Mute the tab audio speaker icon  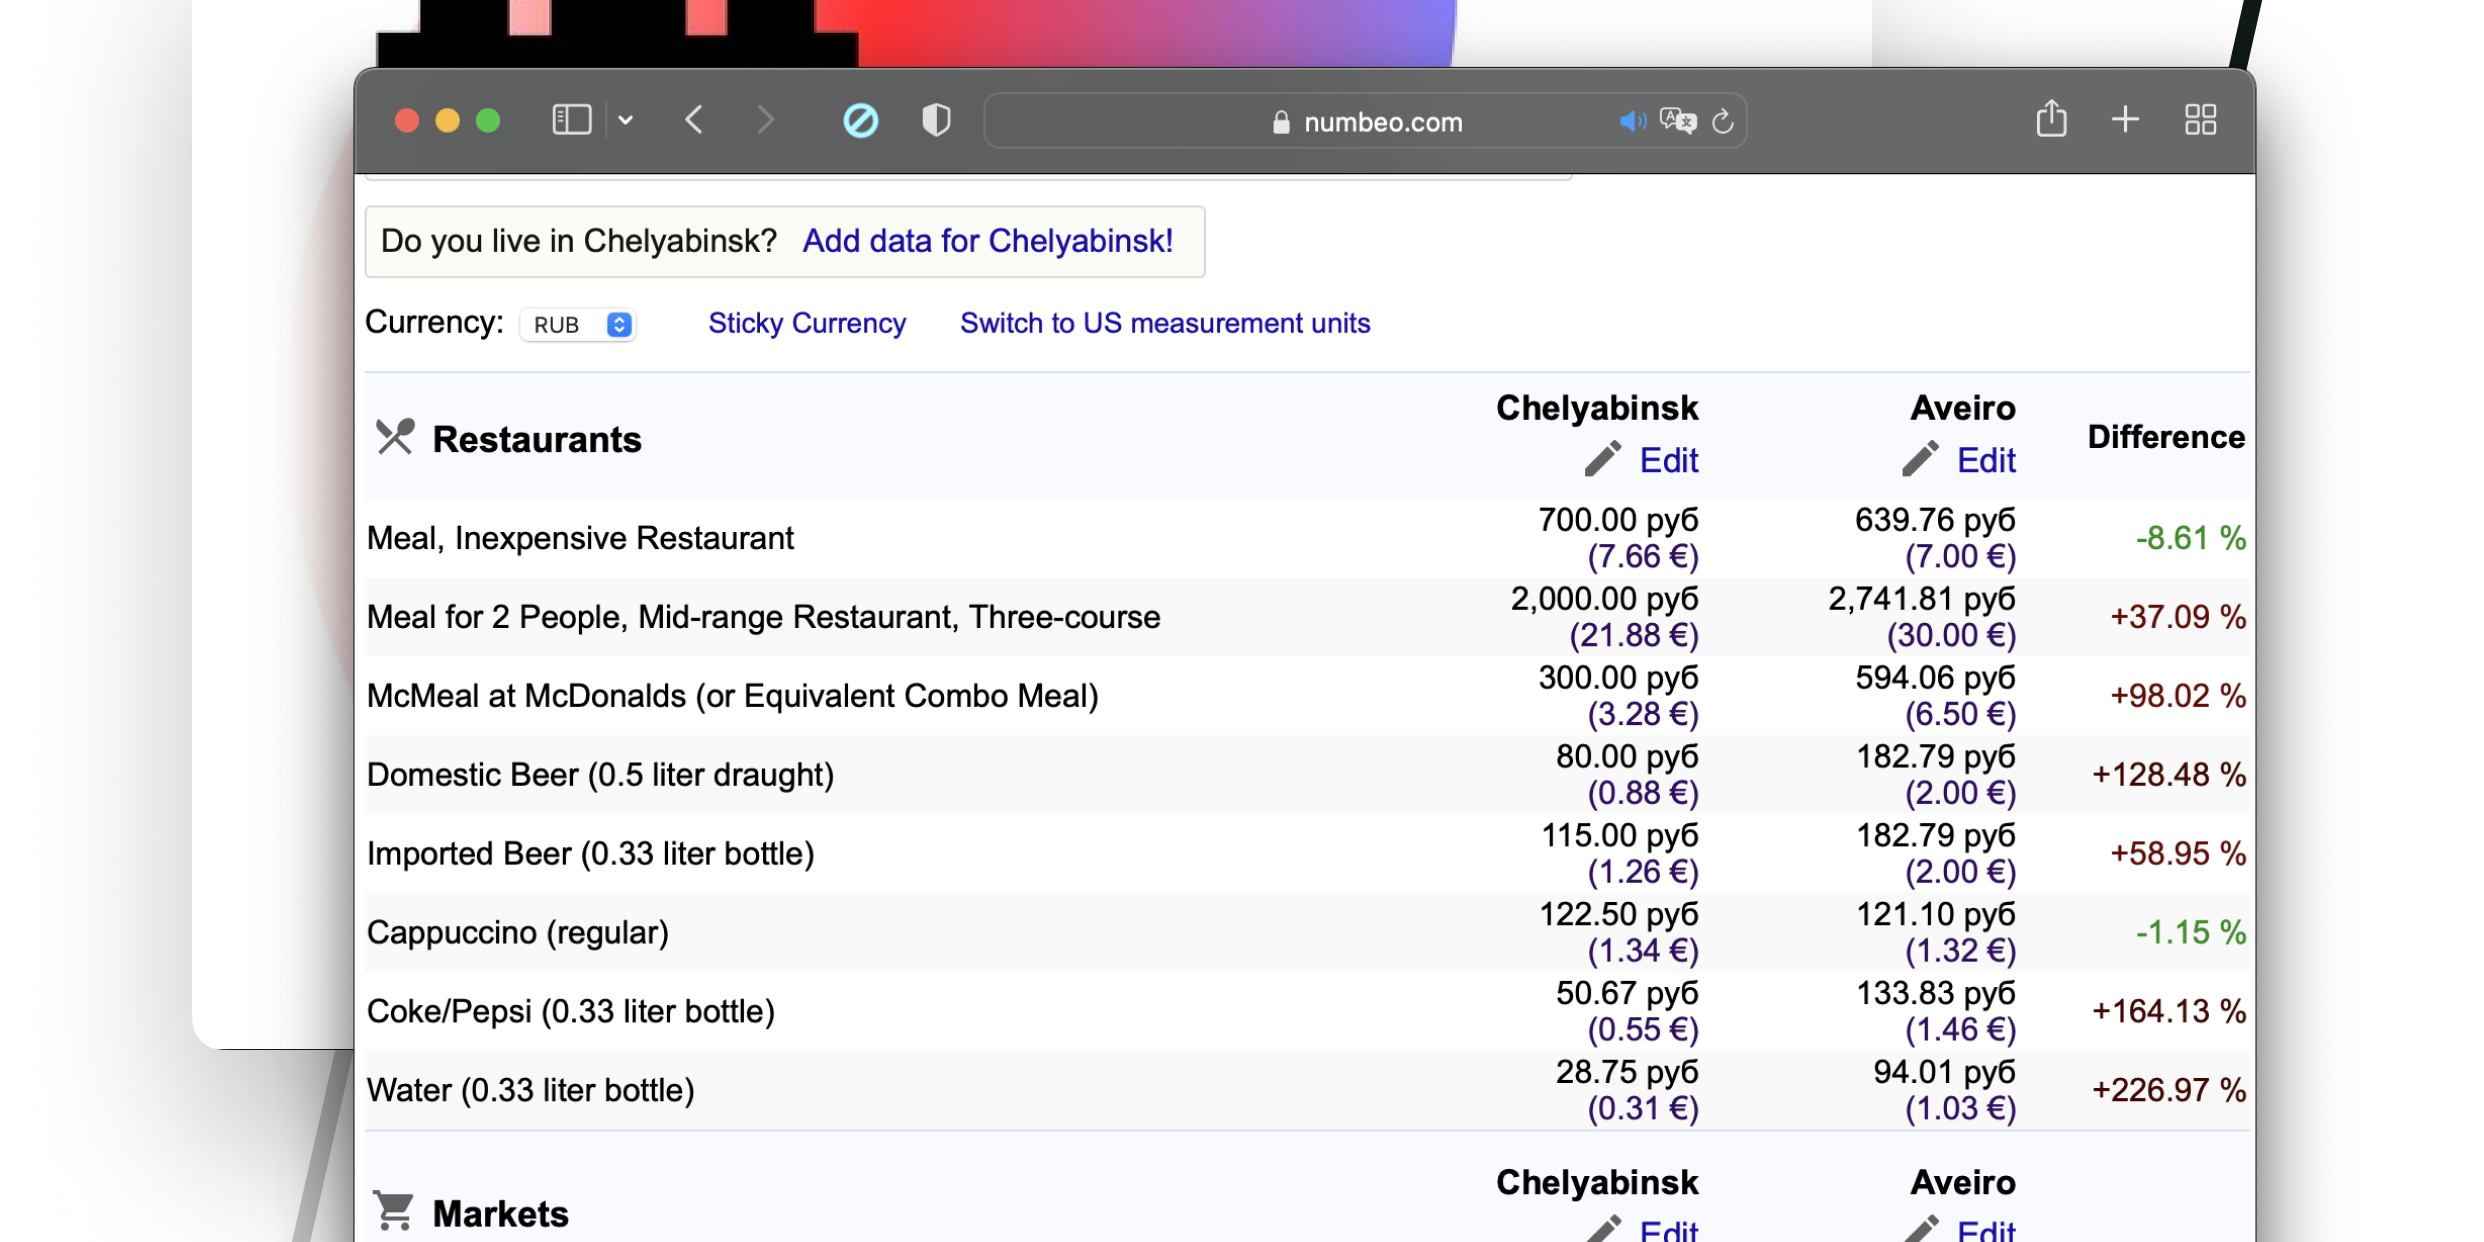(x=1631, y=122)
